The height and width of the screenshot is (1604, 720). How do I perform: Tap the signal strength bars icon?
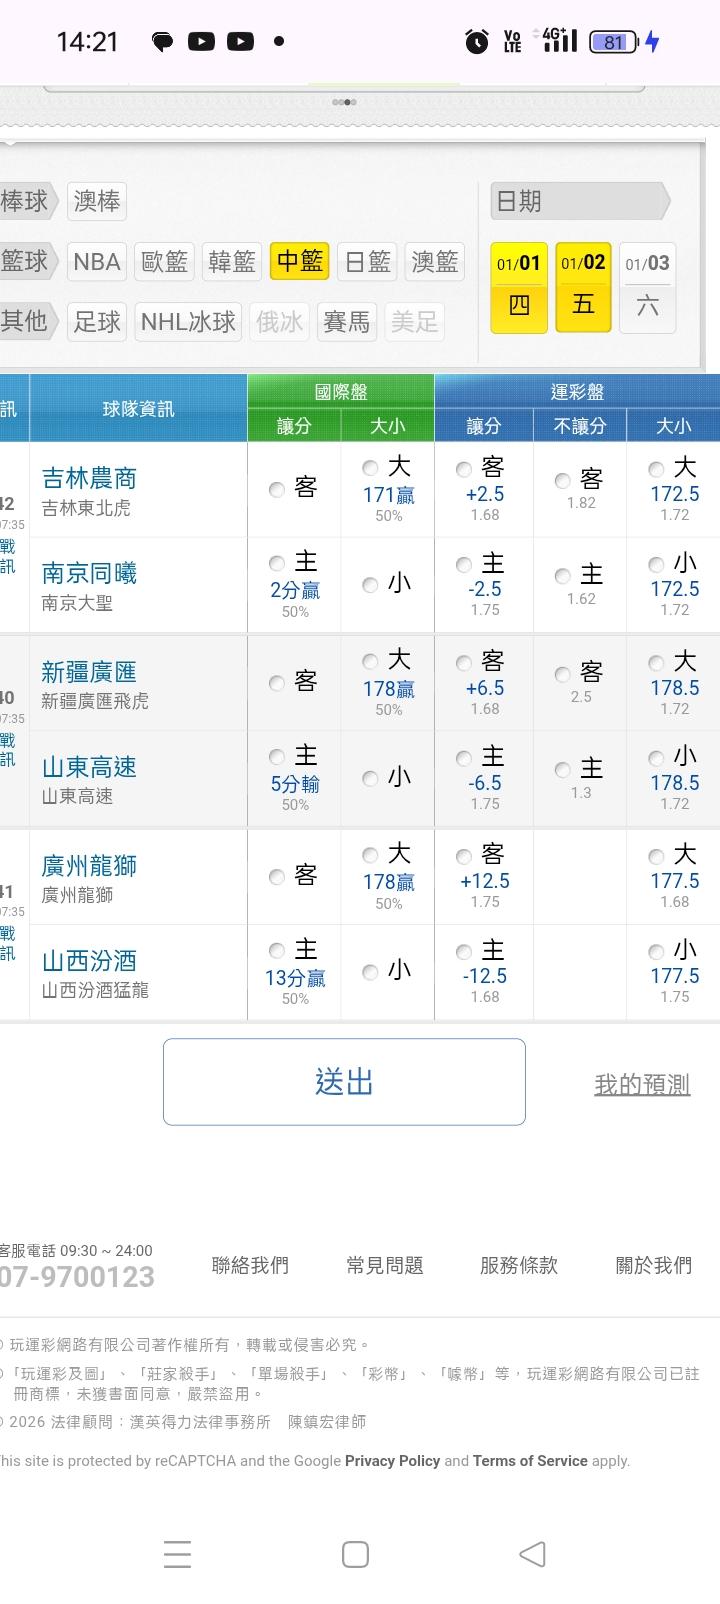[560, 40]
